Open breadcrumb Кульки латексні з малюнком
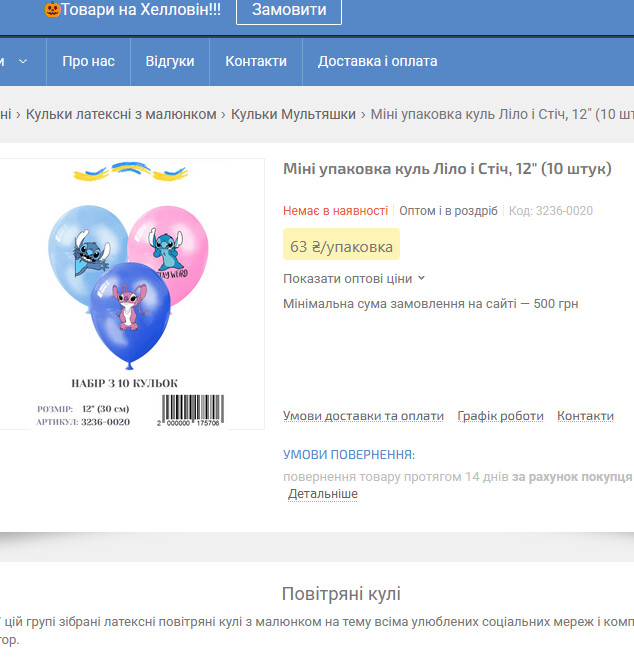Image resolution: width=634 pixels, height=660 pixels. (x=121, y=115)
